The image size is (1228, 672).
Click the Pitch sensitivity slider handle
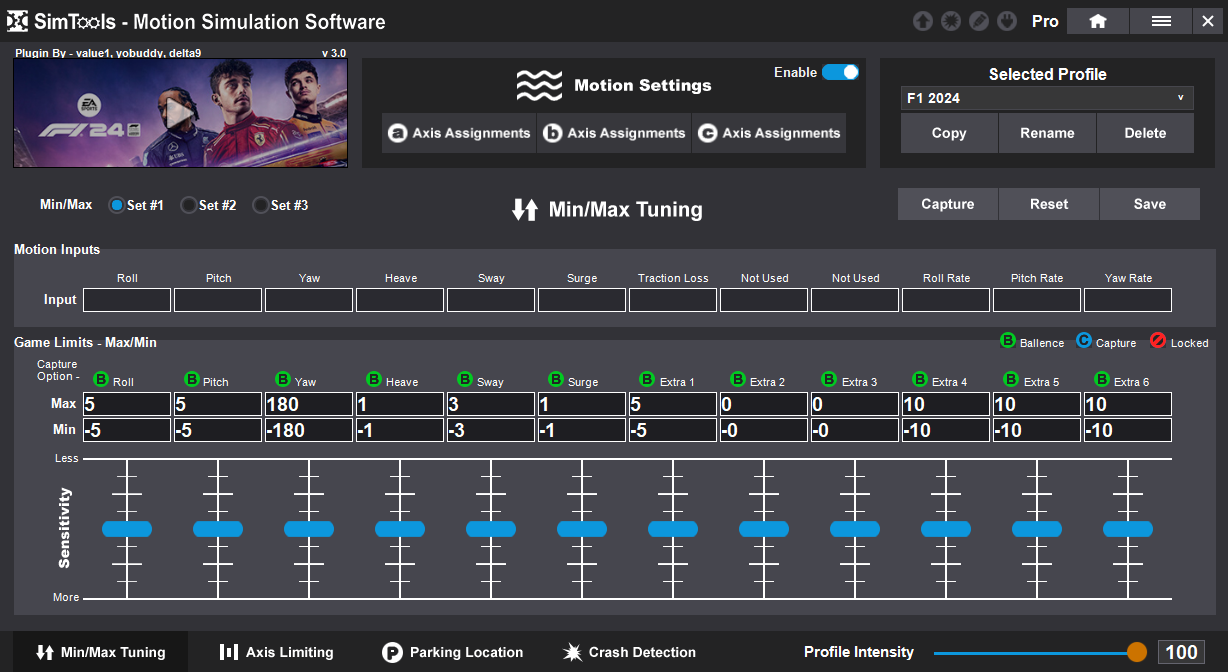point(218,529)
